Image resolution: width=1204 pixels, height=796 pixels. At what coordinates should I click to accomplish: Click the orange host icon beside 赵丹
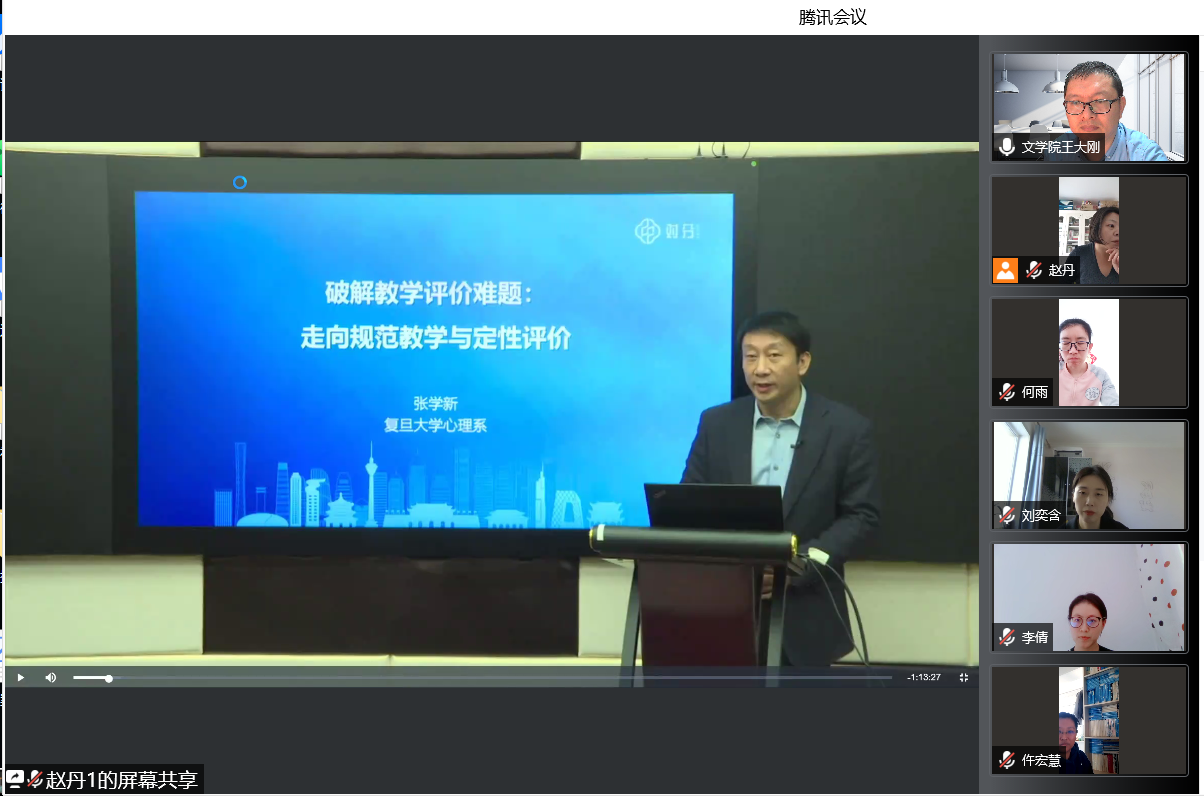tap(1005, 270)
